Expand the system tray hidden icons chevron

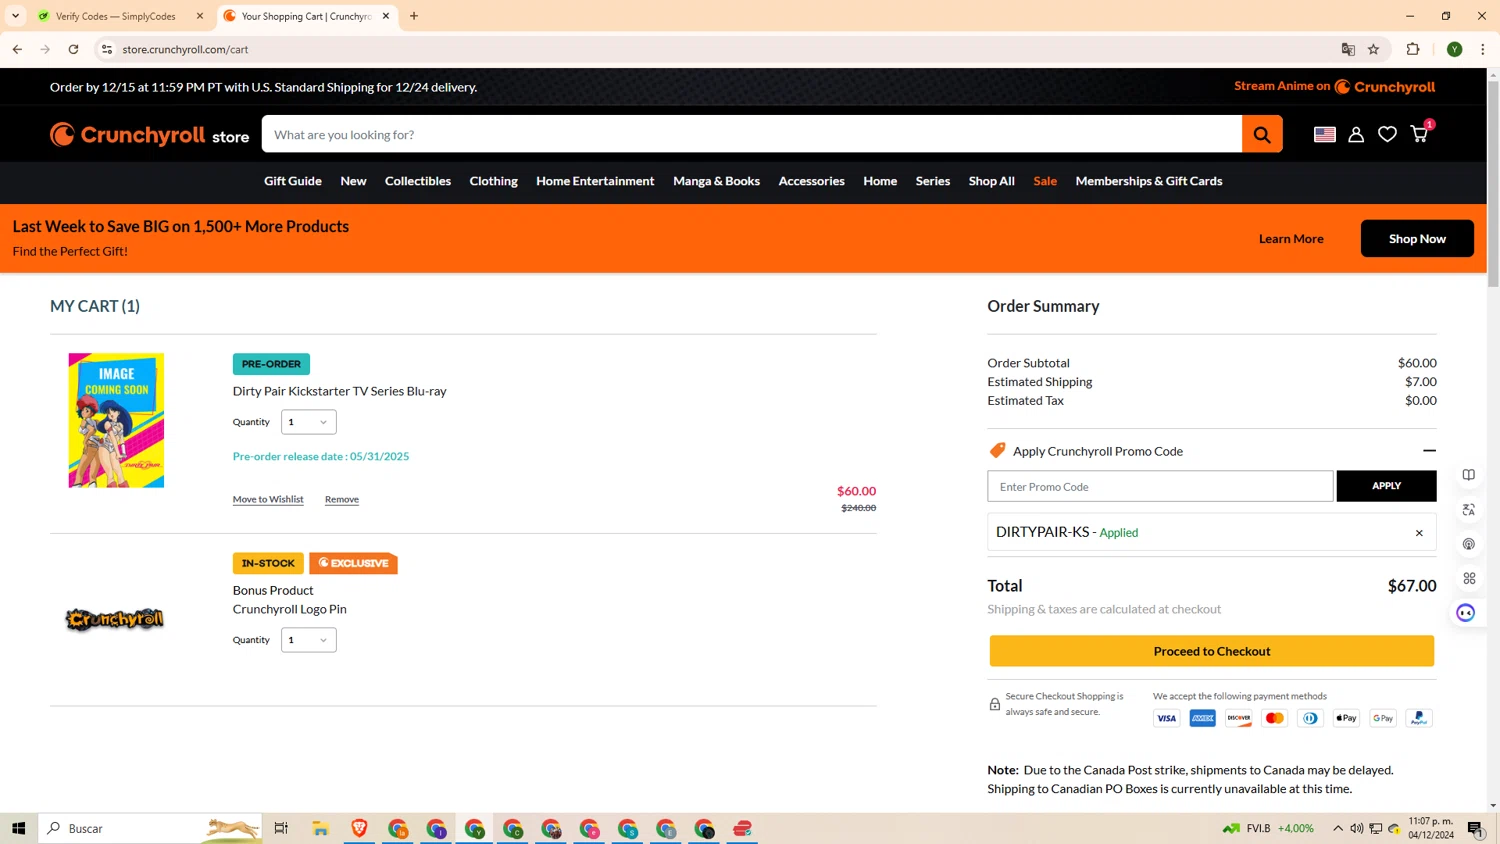click(x=1338, y=828)
